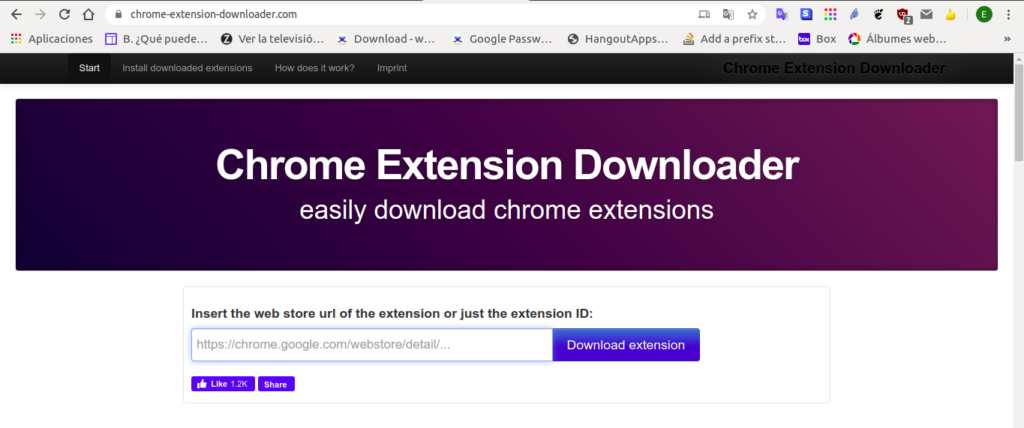Image resolution: width=1024 pixels, height=428 pixels.
Task: Open the Google Translate extension
Action: point(782,14)
